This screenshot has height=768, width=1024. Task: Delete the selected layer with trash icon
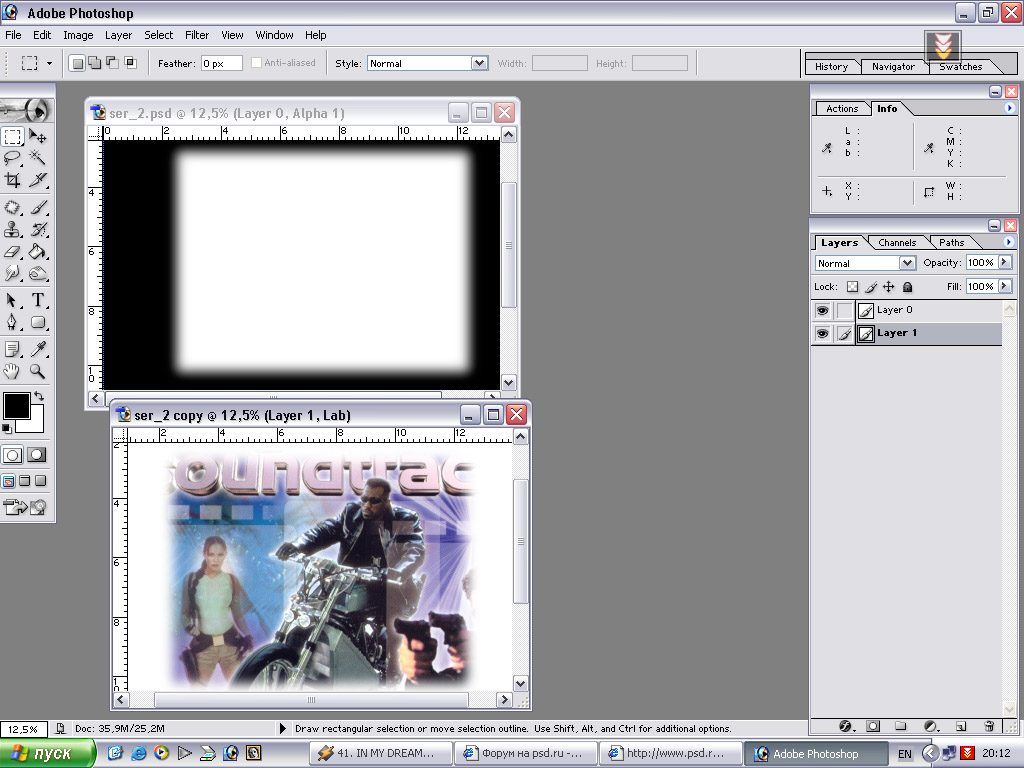click(989, 726)
